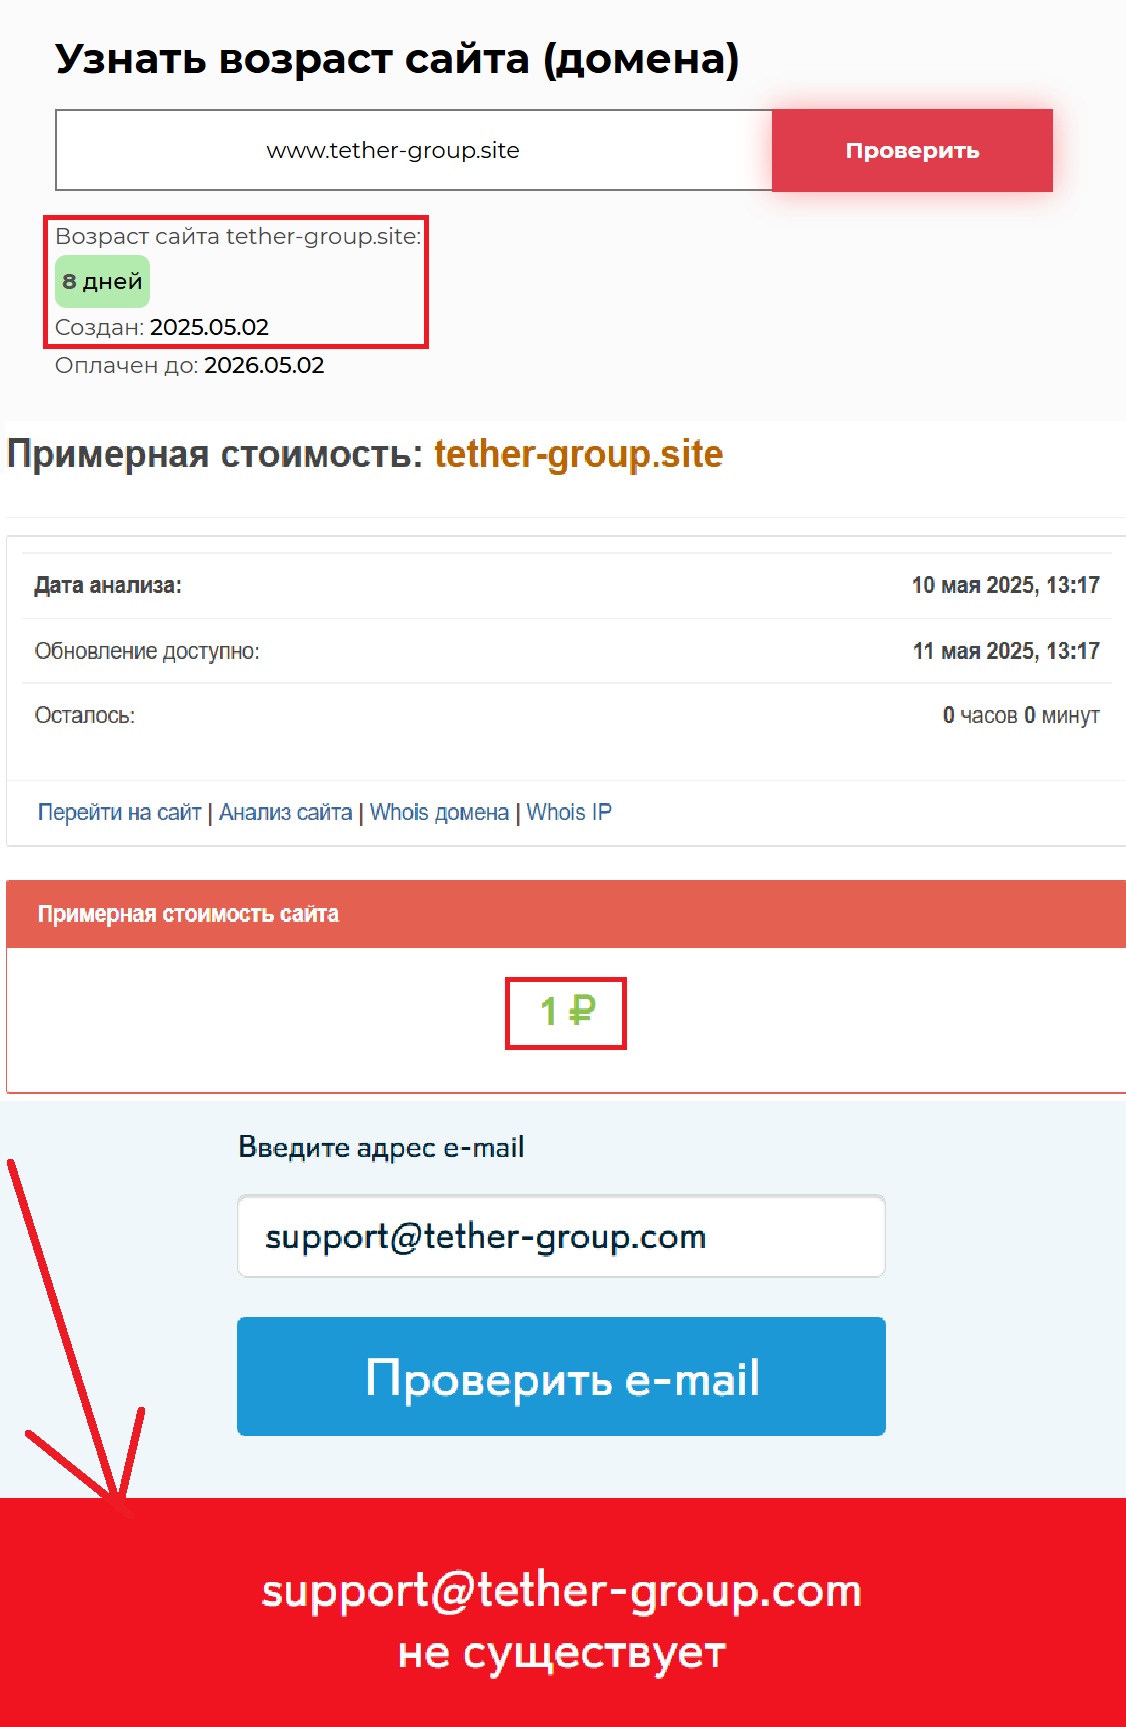Open the Whois IP link
1126x1727 pixels.
569,812
